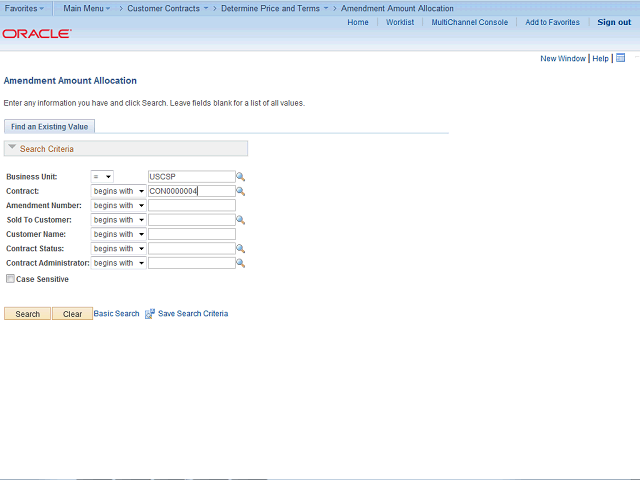Open the Customer Name operator dropdown
The image size is (640, 480).
[118, 234]
